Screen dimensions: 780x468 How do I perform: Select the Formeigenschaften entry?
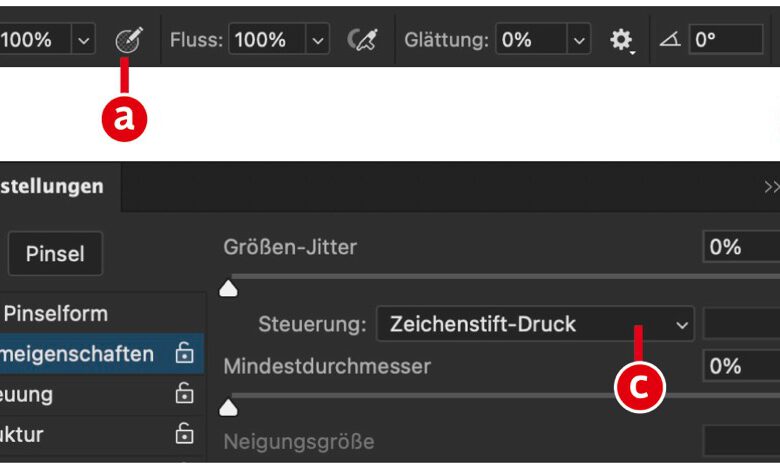(x=78, y=354)
